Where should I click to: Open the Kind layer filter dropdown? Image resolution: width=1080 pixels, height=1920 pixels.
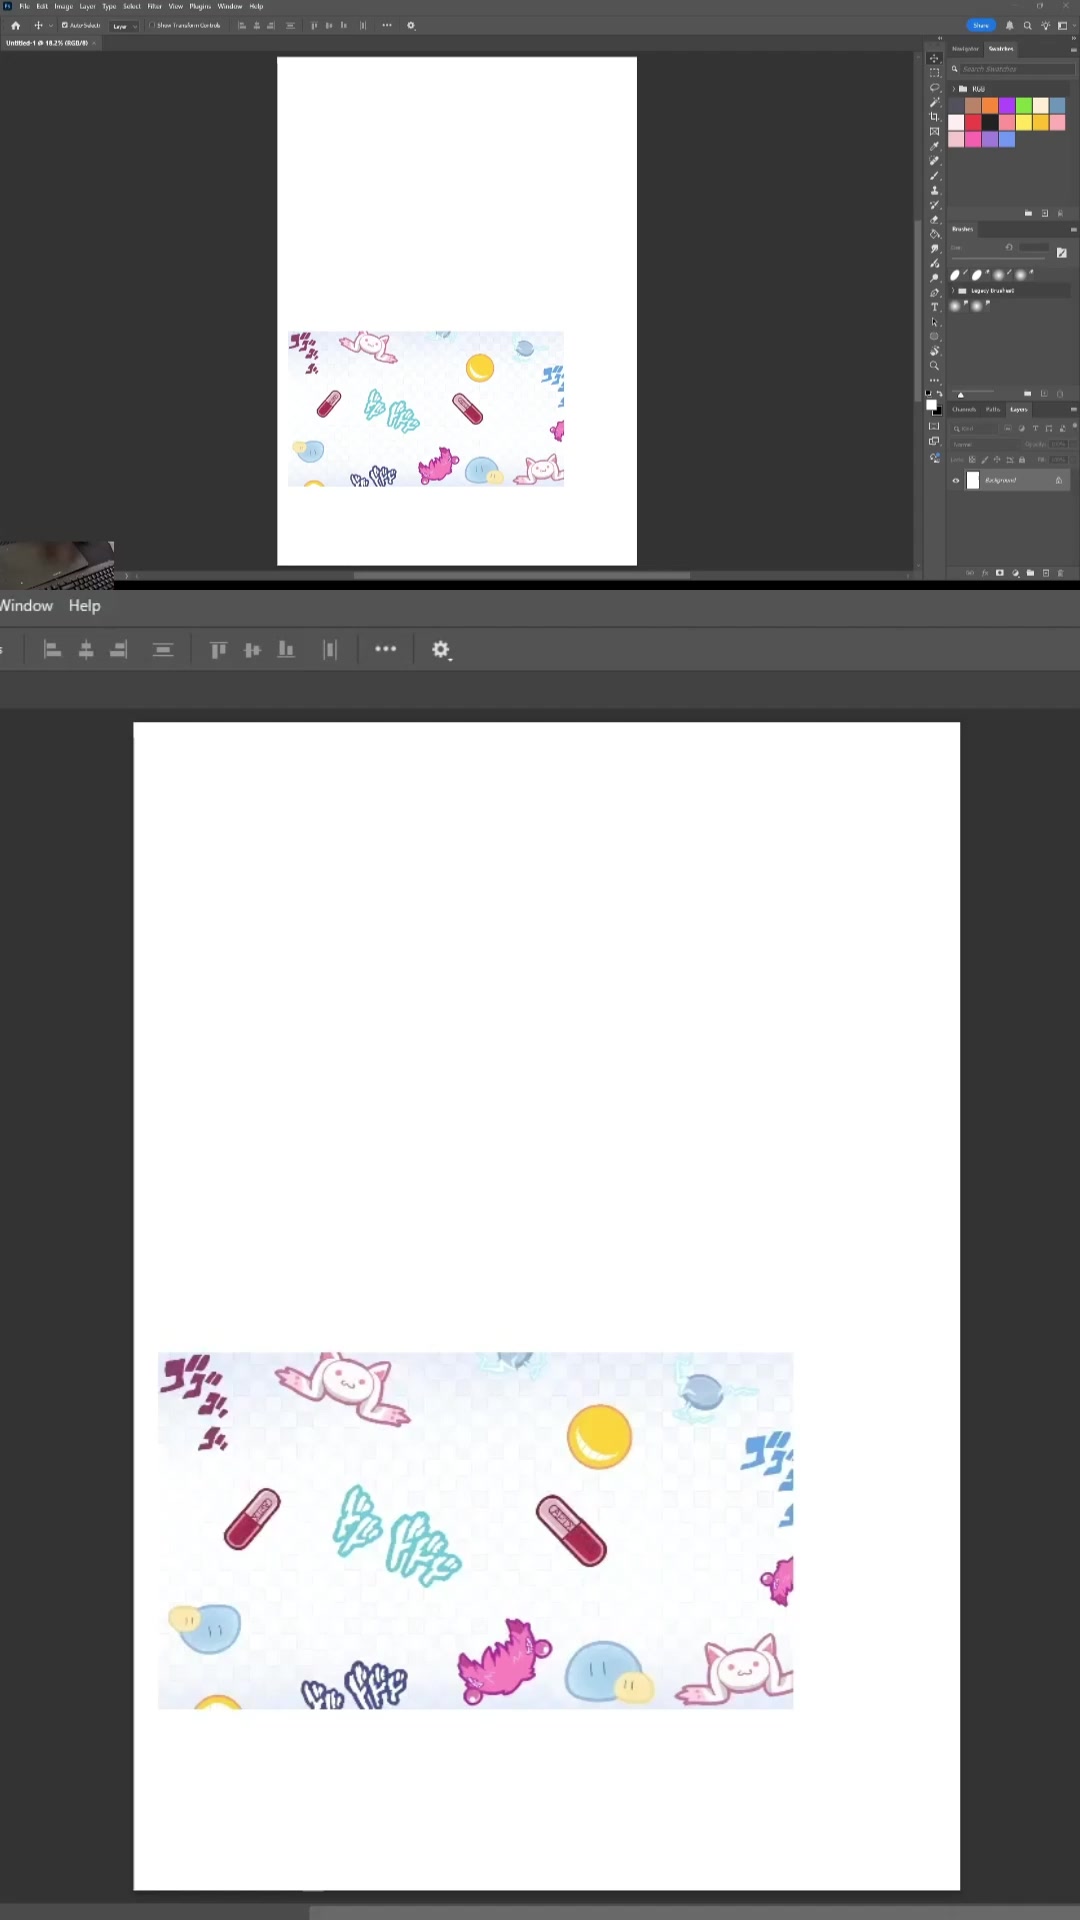(974, 428)
